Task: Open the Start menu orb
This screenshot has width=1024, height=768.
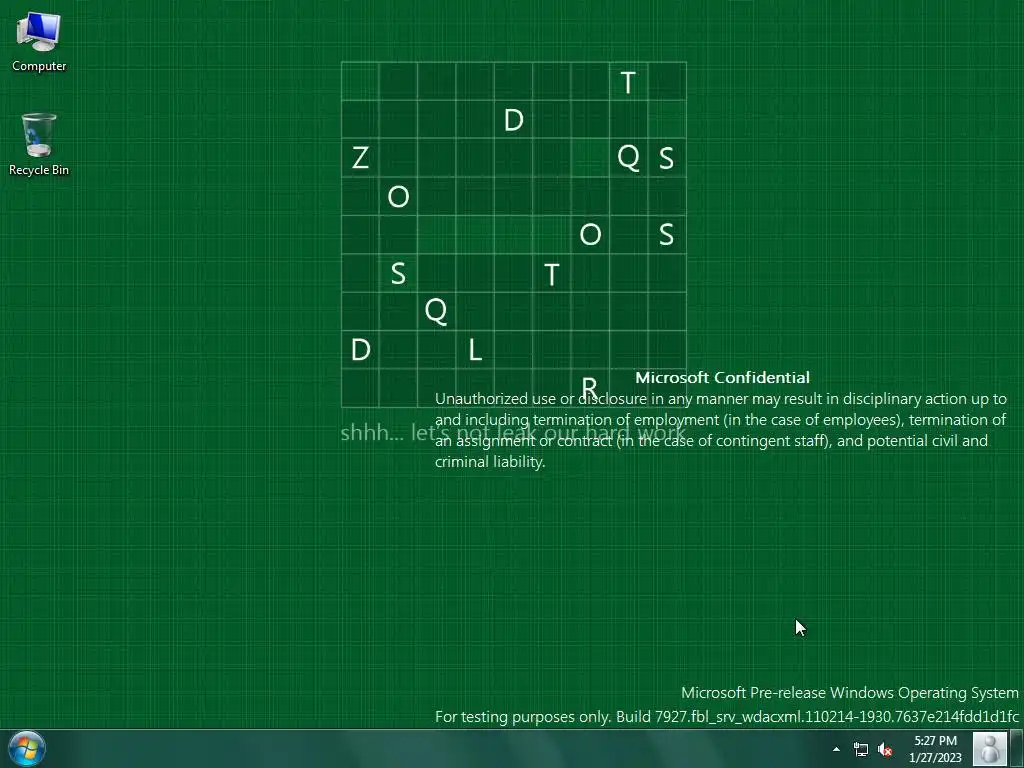Action: click(27, 748)
